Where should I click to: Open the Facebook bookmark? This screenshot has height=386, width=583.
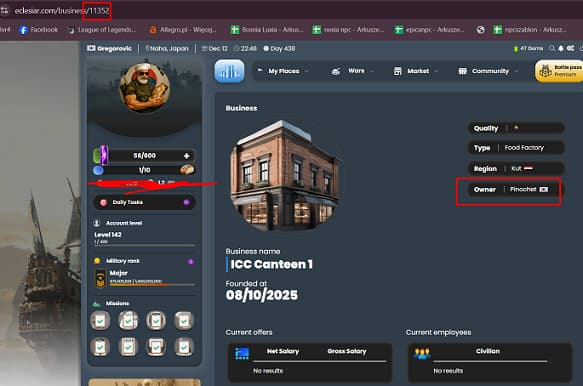(39, 30)
